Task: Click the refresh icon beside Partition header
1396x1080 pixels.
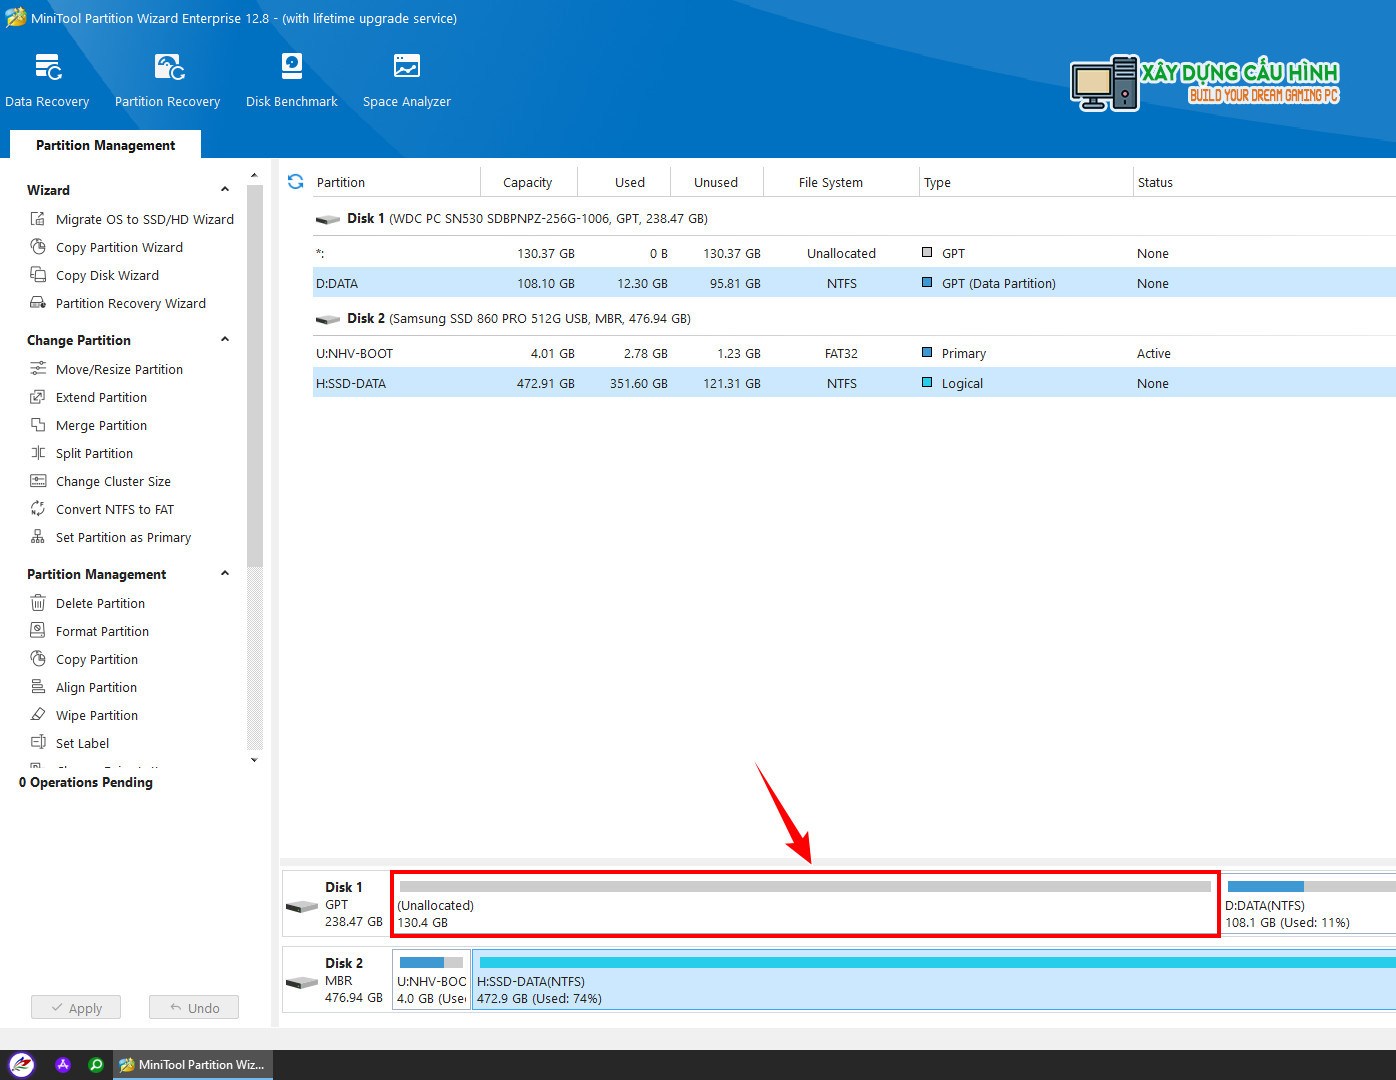Action: coord(296,182)
